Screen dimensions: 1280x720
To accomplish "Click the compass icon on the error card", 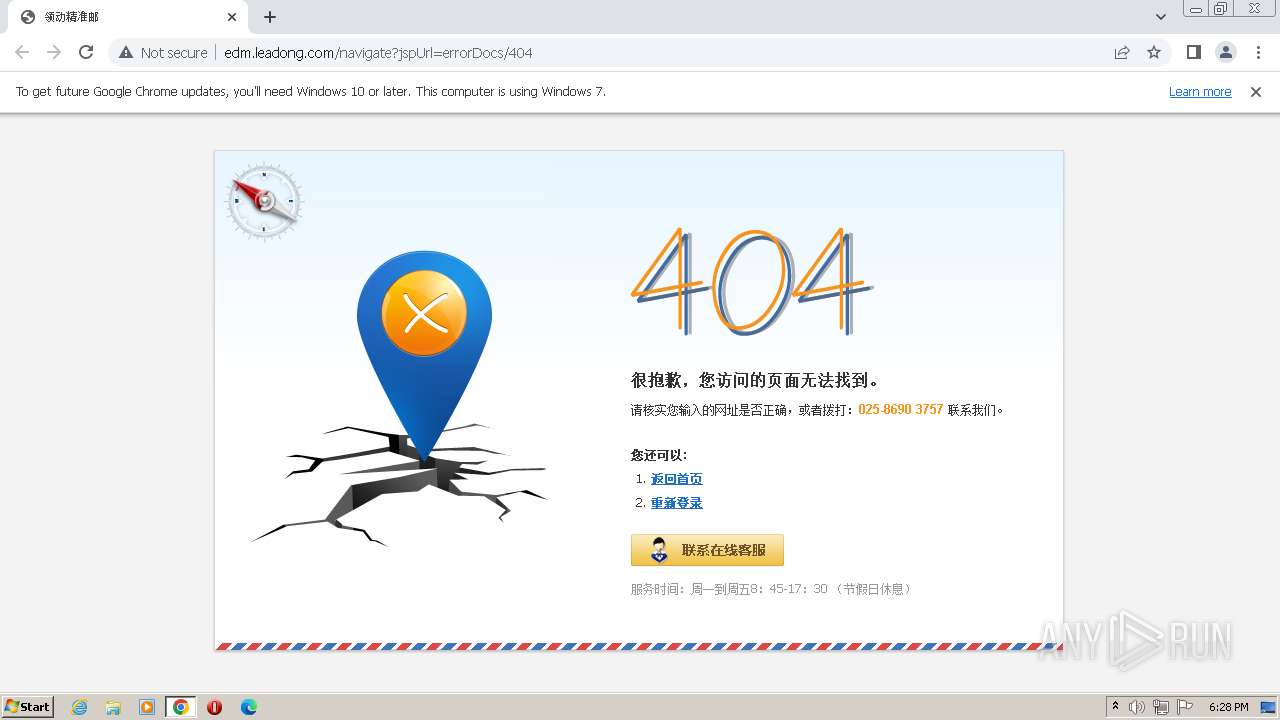I will pyautogui.click(x=265, y=202).
